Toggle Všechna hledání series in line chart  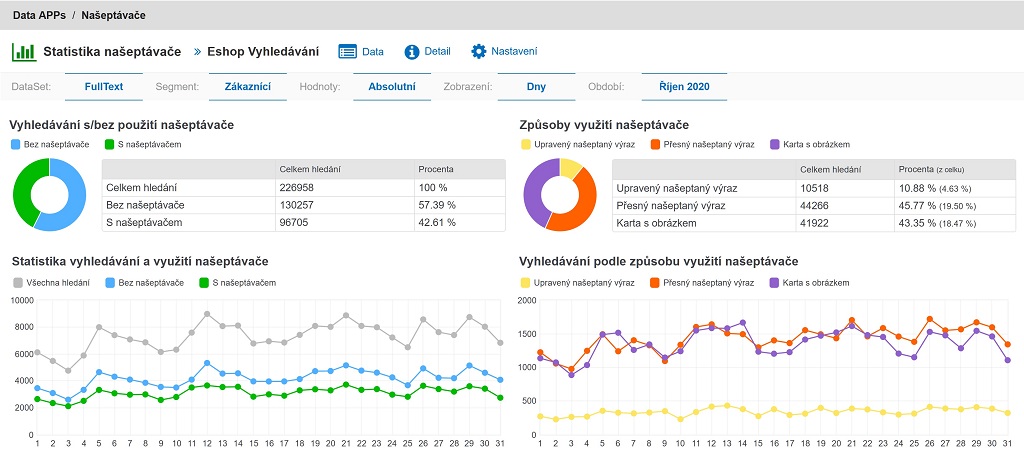pyautogui.click(x=52, y=283)
